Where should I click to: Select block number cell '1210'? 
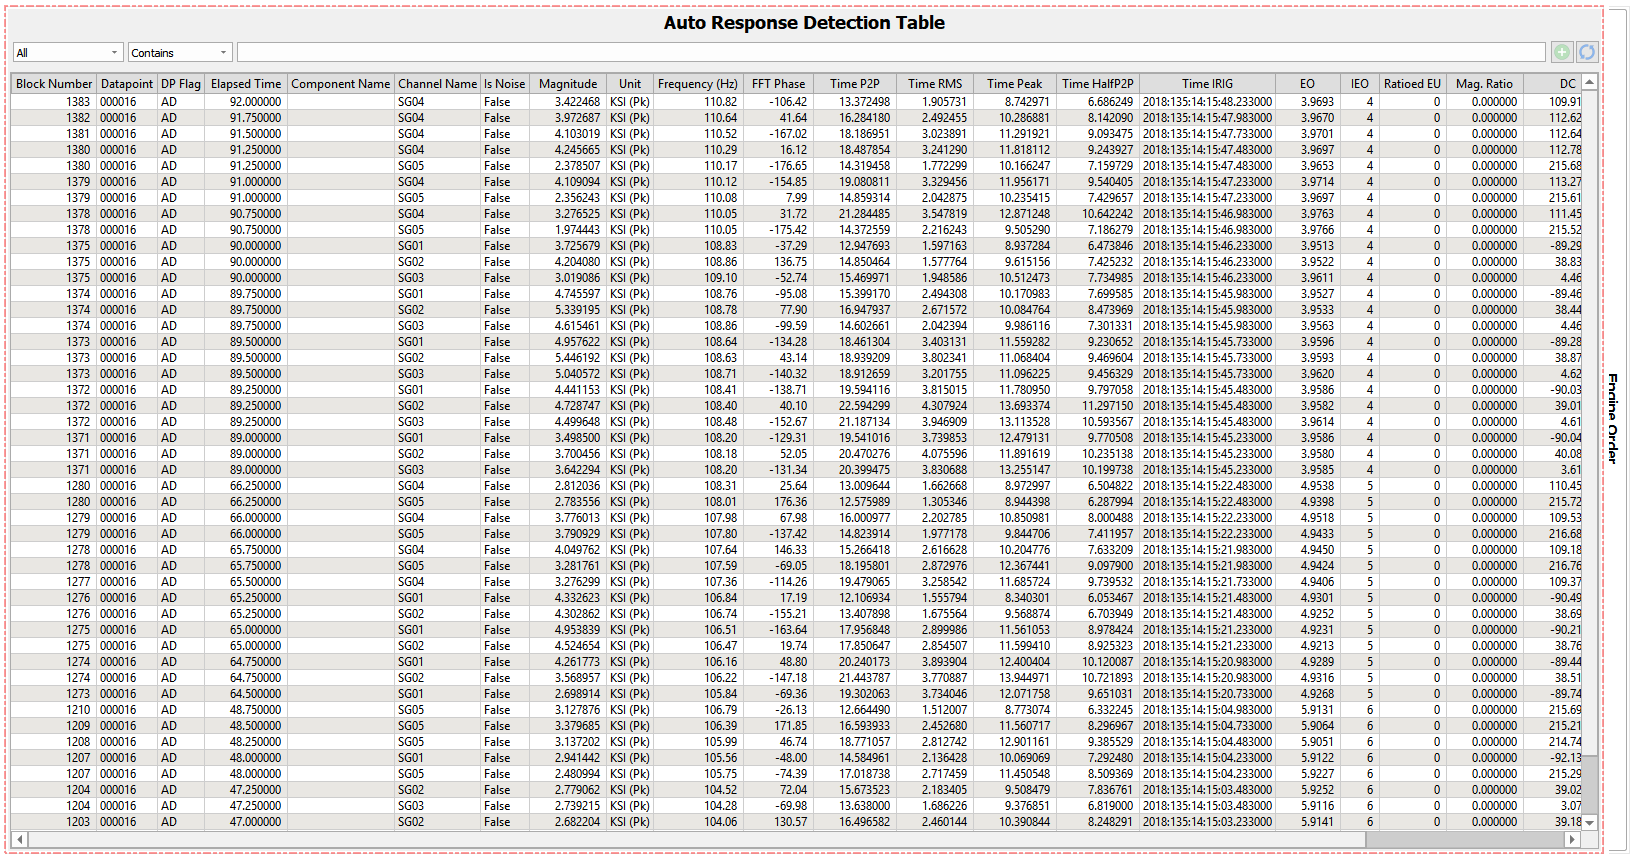point(54,710)
